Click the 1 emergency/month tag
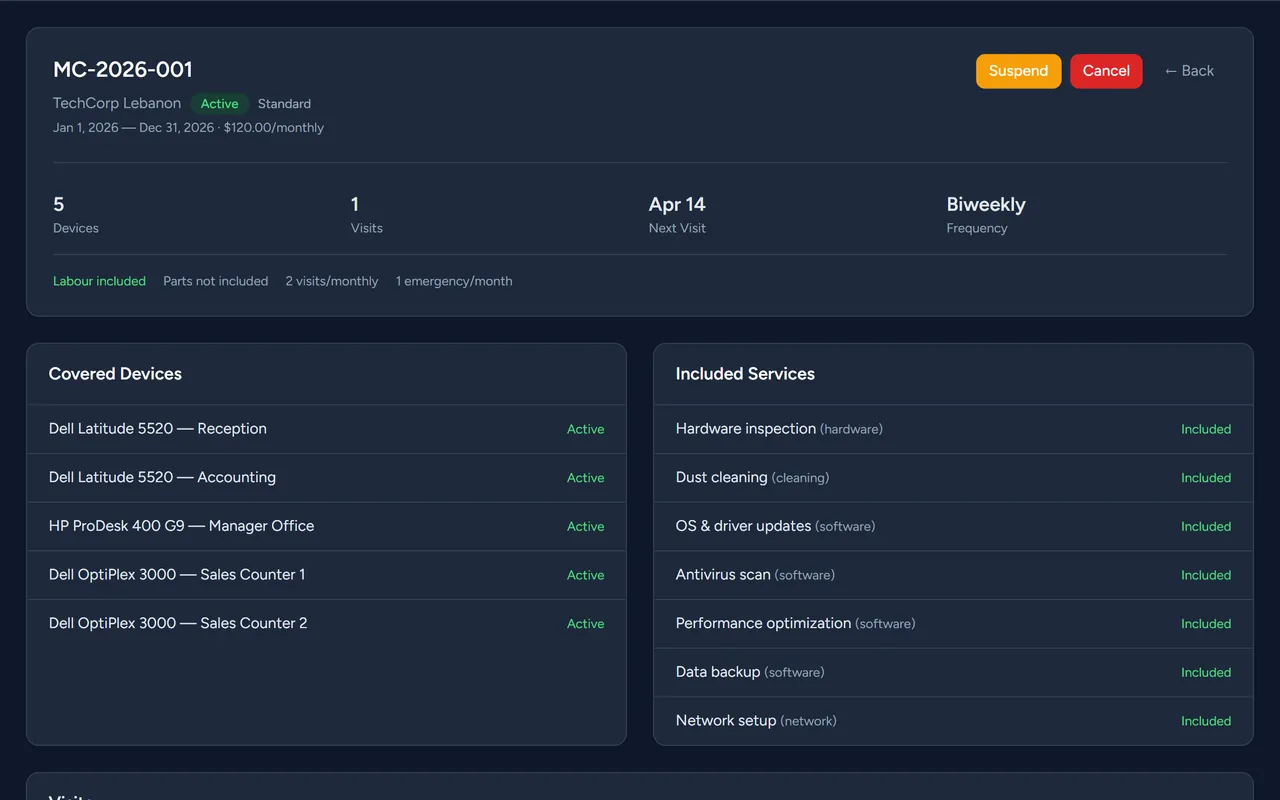This screenshot has width=1280, height=800. [x=454, y=282]
